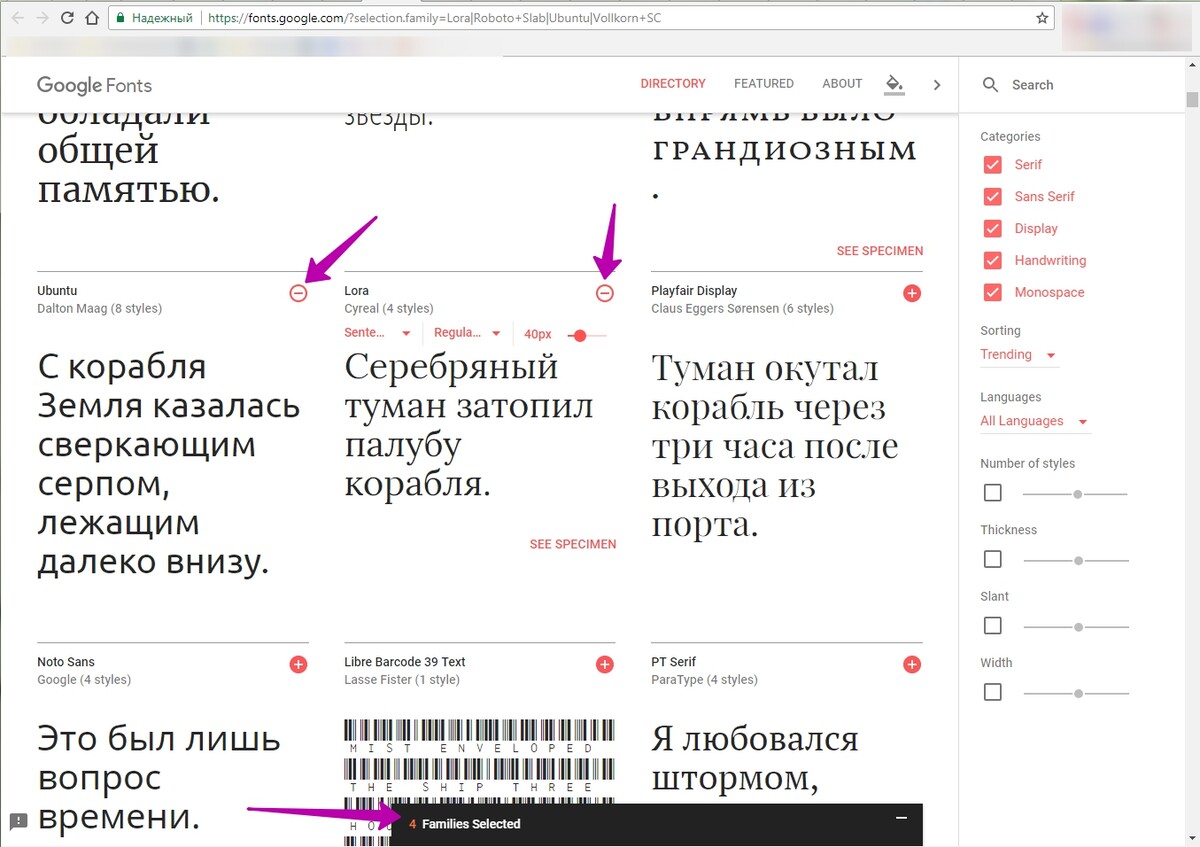The image size is (1200, 847).
Task: Enable Width filter checkbox
Action: click(992, 692)
